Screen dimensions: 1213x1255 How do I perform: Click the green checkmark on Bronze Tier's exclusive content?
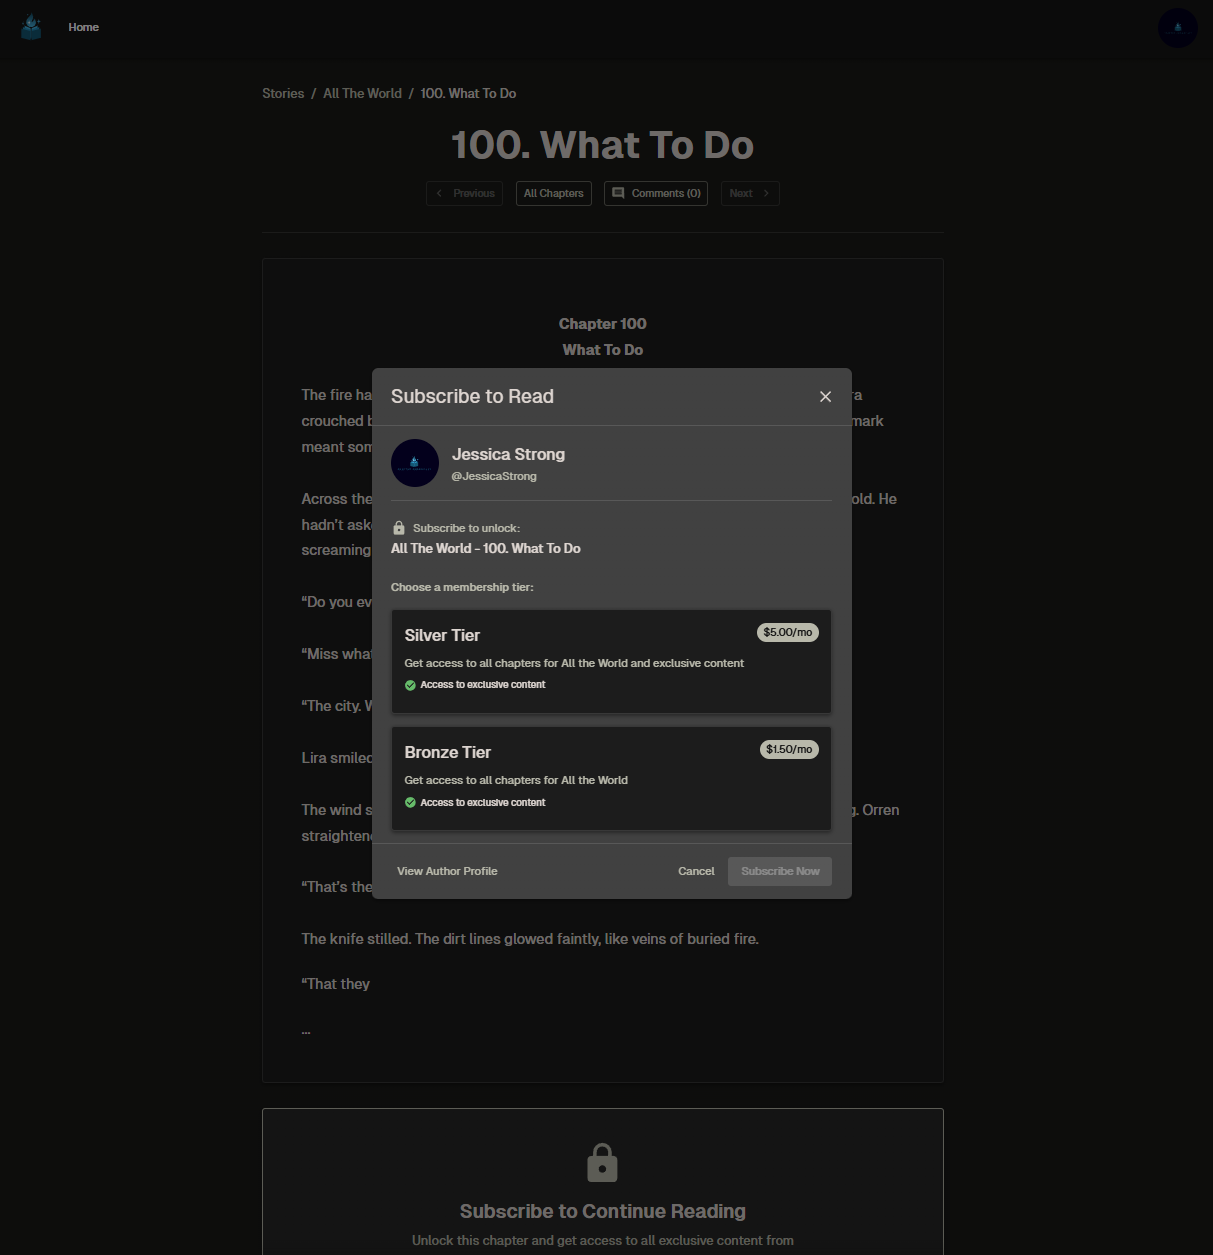[x=410, y=802]
